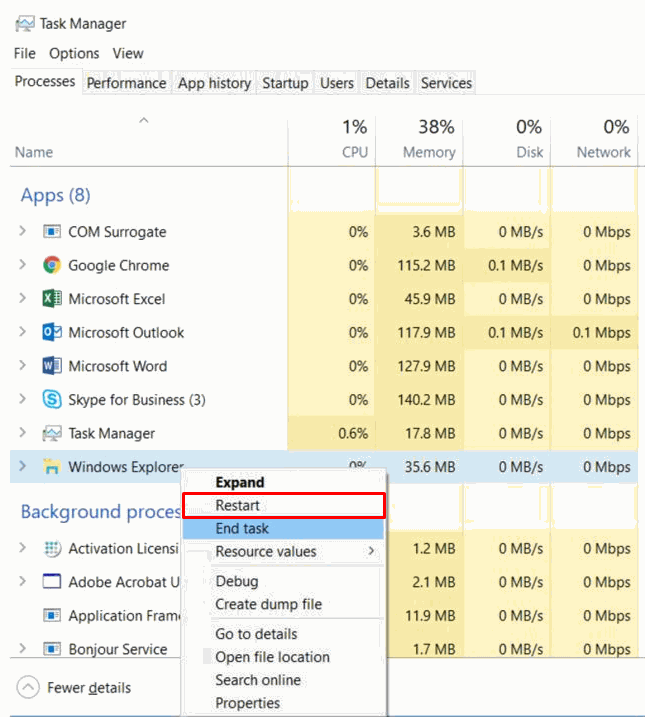645x717 pixels.
Task: Expand the Google Chrome process group
Action: pos(23,266)
